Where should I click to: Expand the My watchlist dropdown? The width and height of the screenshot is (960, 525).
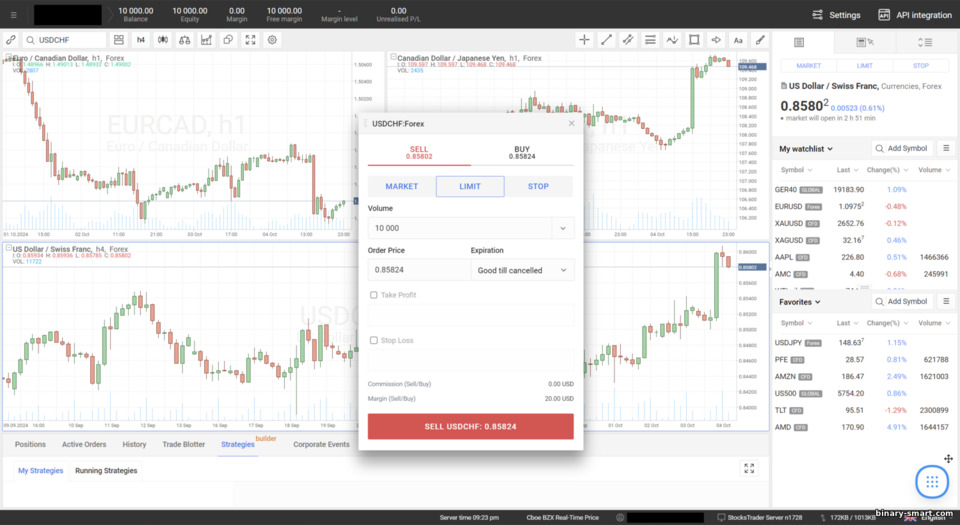806,149
